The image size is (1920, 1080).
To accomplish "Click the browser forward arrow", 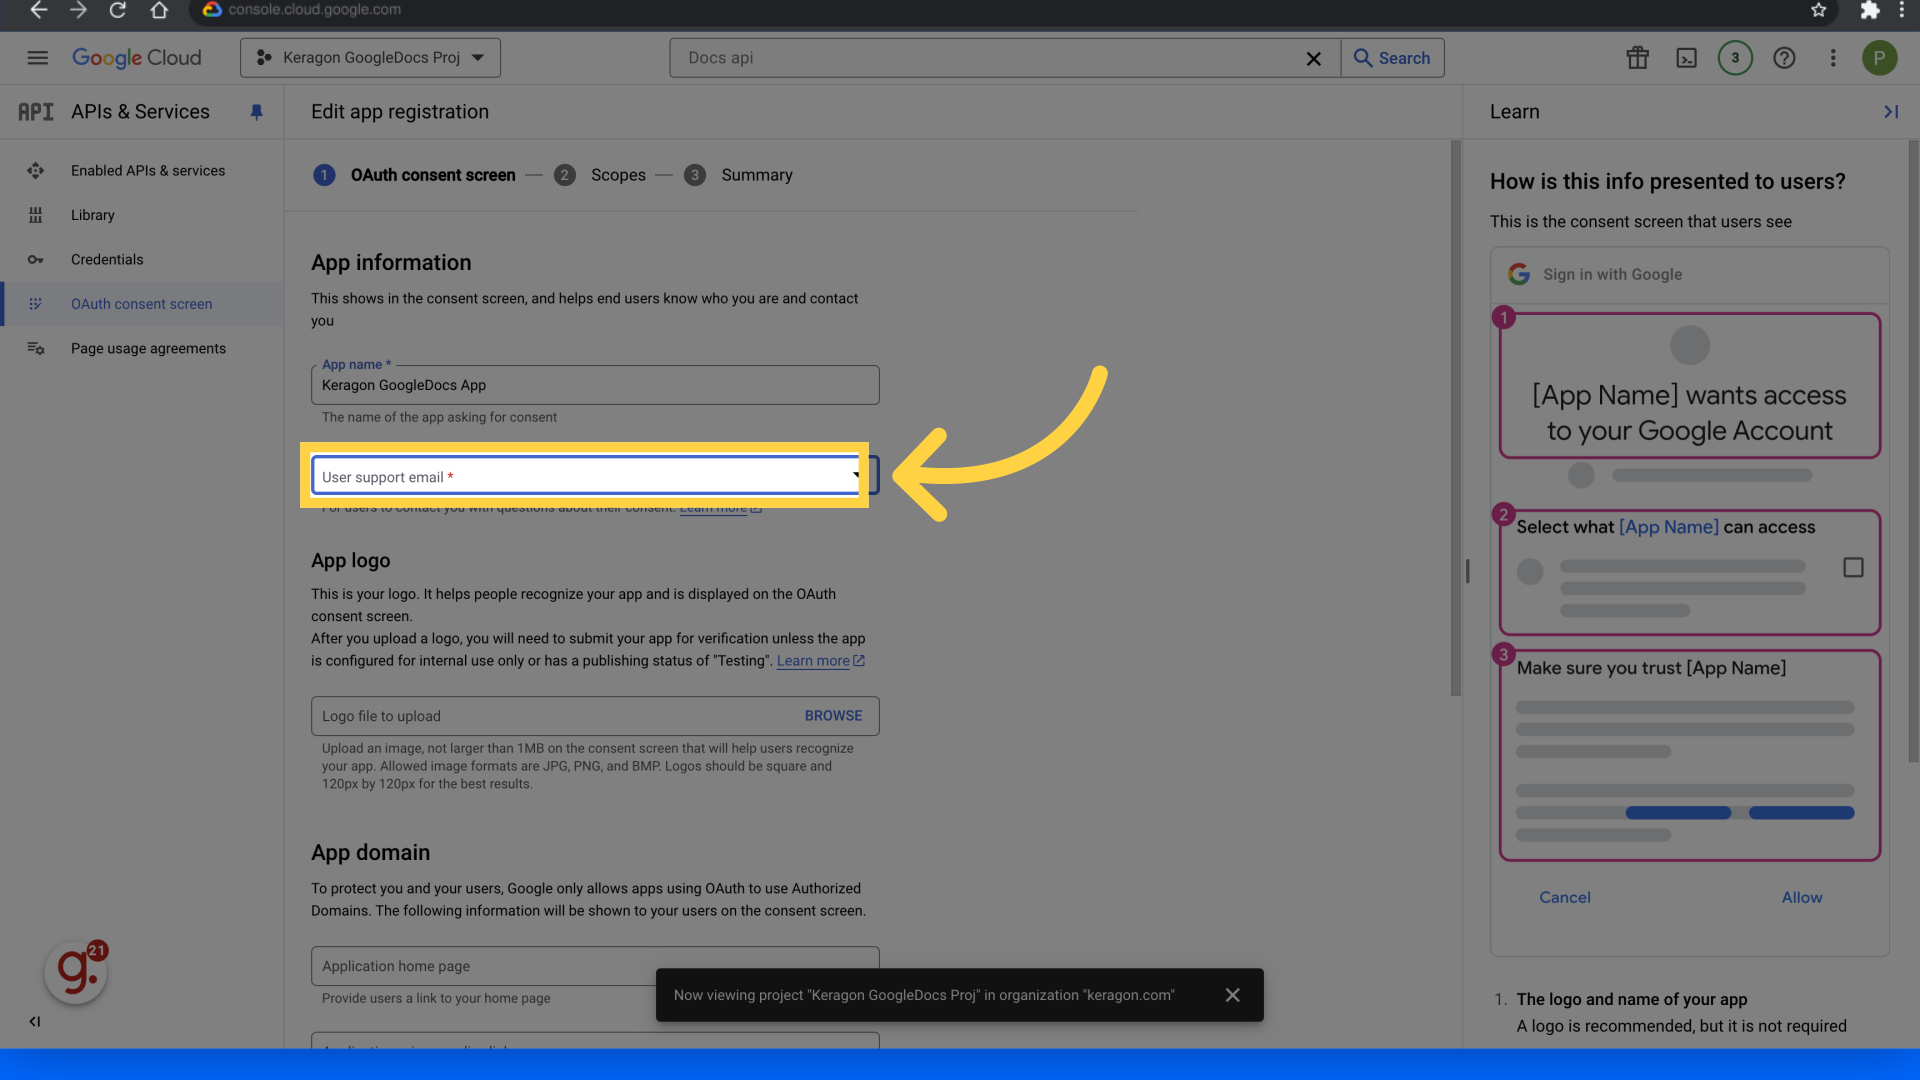I will (78, 10).
